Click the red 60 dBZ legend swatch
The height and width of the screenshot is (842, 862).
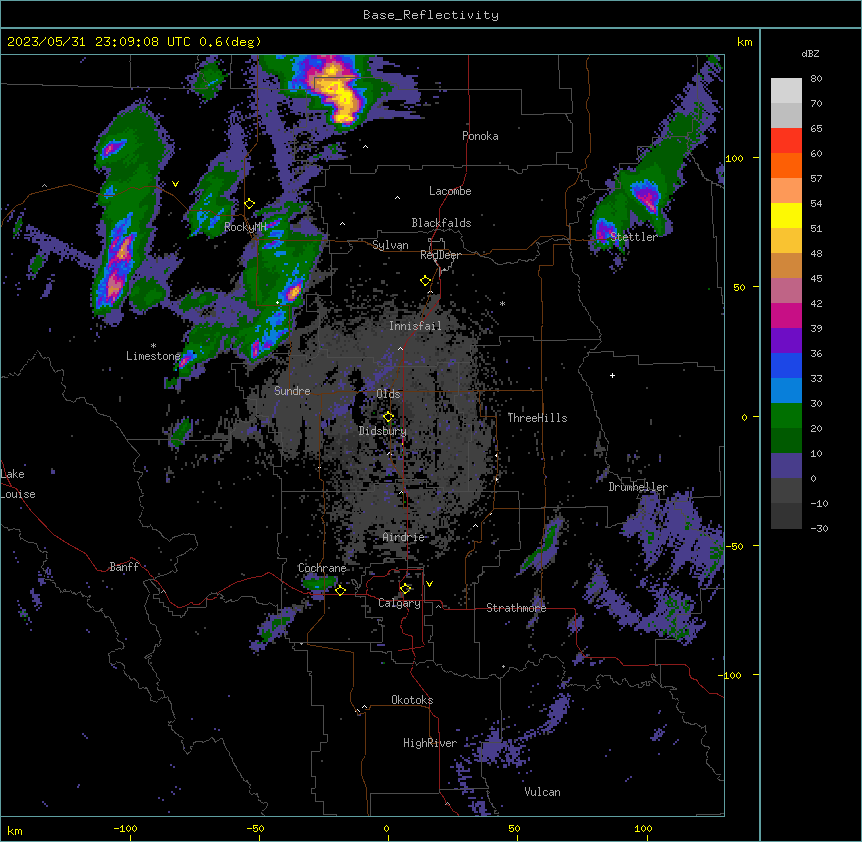click(x=786, y=141)
